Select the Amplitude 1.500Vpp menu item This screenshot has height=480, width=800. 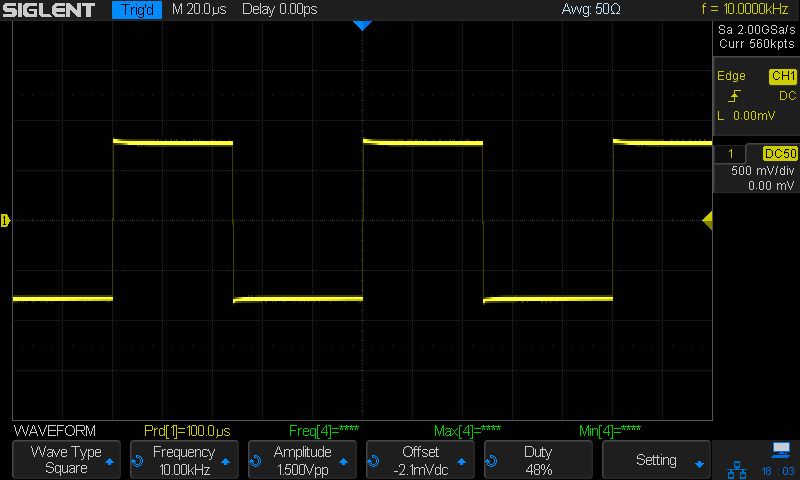303,460
